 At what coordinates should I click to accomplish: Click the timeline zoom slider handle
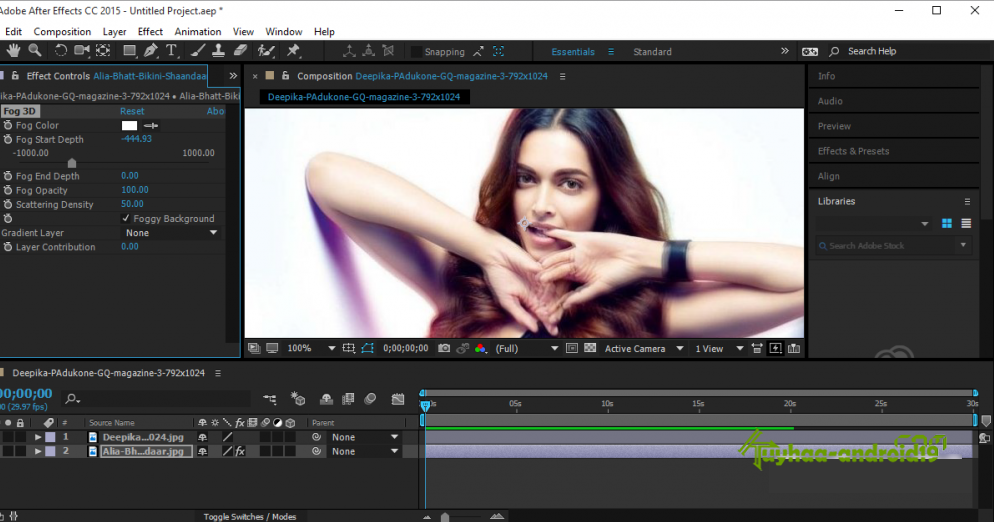point(445,517)
